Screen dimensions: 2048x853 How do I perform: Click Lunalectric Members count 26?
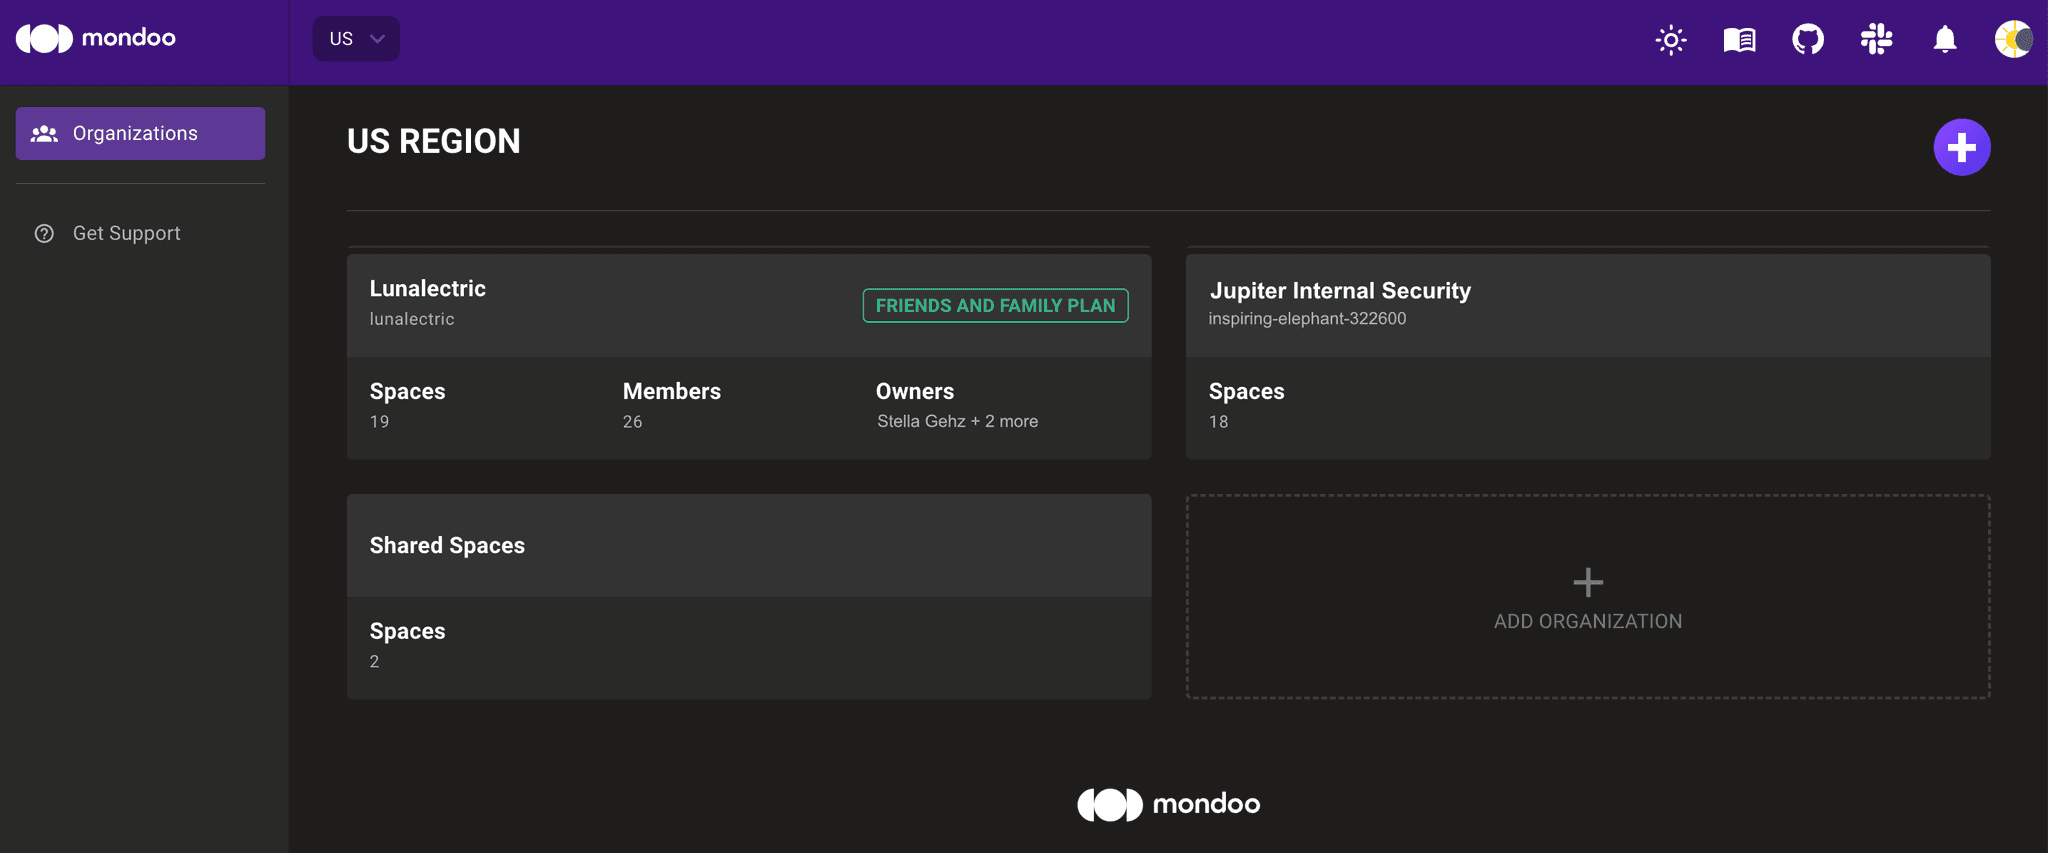tap(633, 422)
